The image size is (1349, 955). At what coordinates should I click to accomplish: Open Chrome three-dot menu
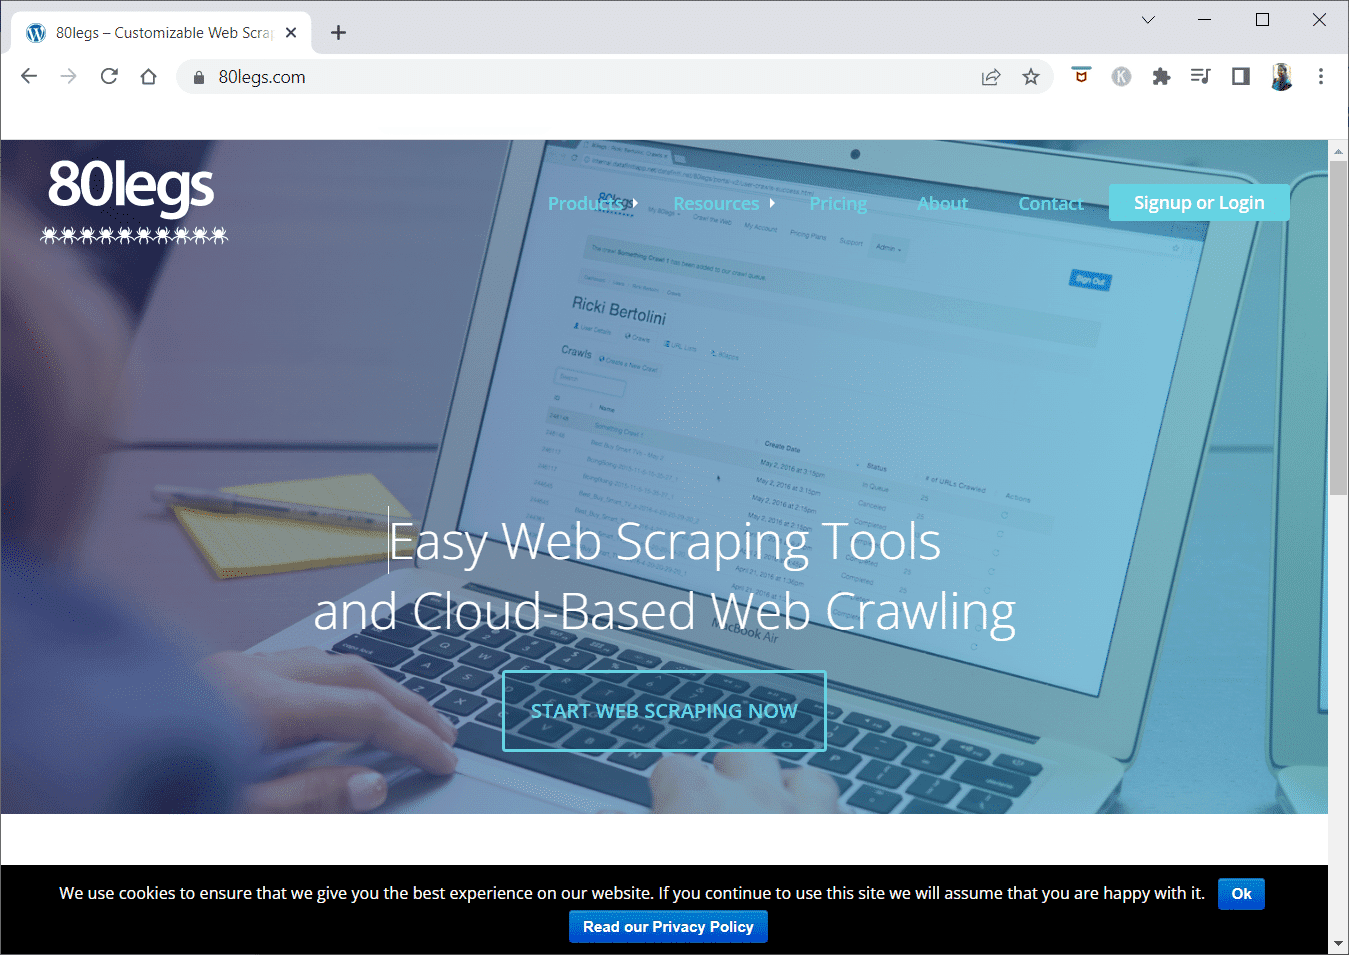click(1321, 77)
